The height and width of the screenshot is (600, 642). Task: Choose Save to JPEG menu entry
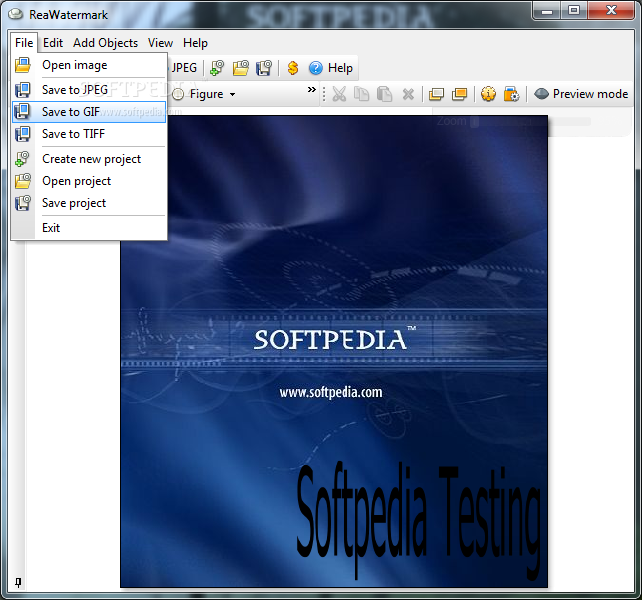coord(89,89)
